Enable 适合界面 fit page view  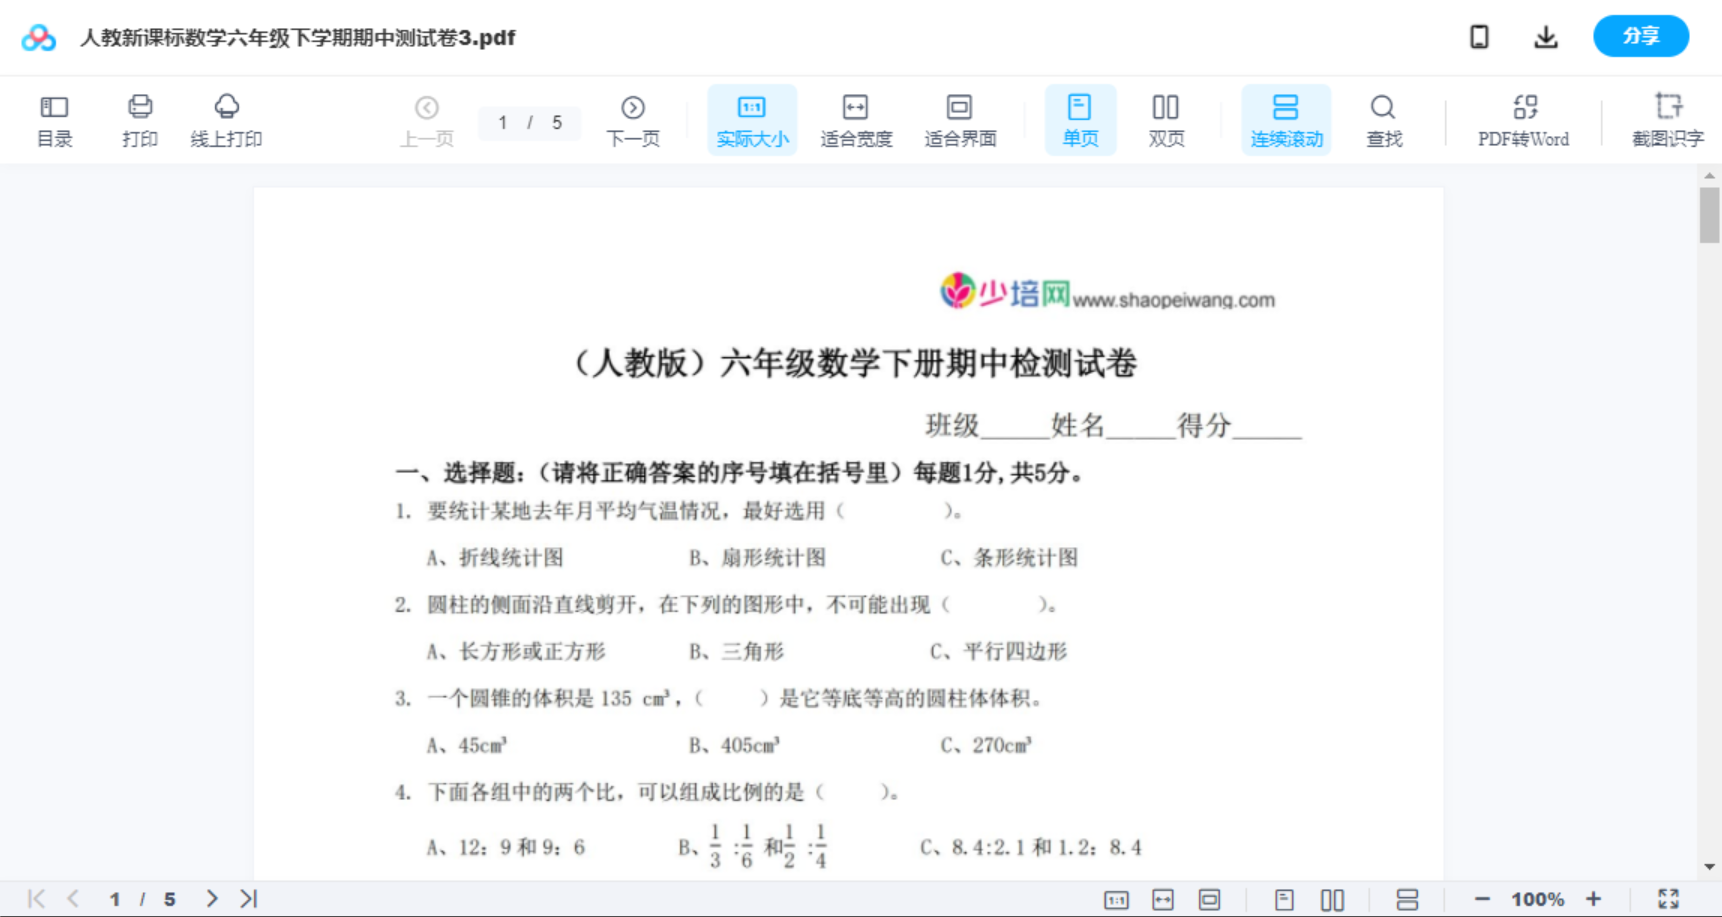tap(960, 119)
